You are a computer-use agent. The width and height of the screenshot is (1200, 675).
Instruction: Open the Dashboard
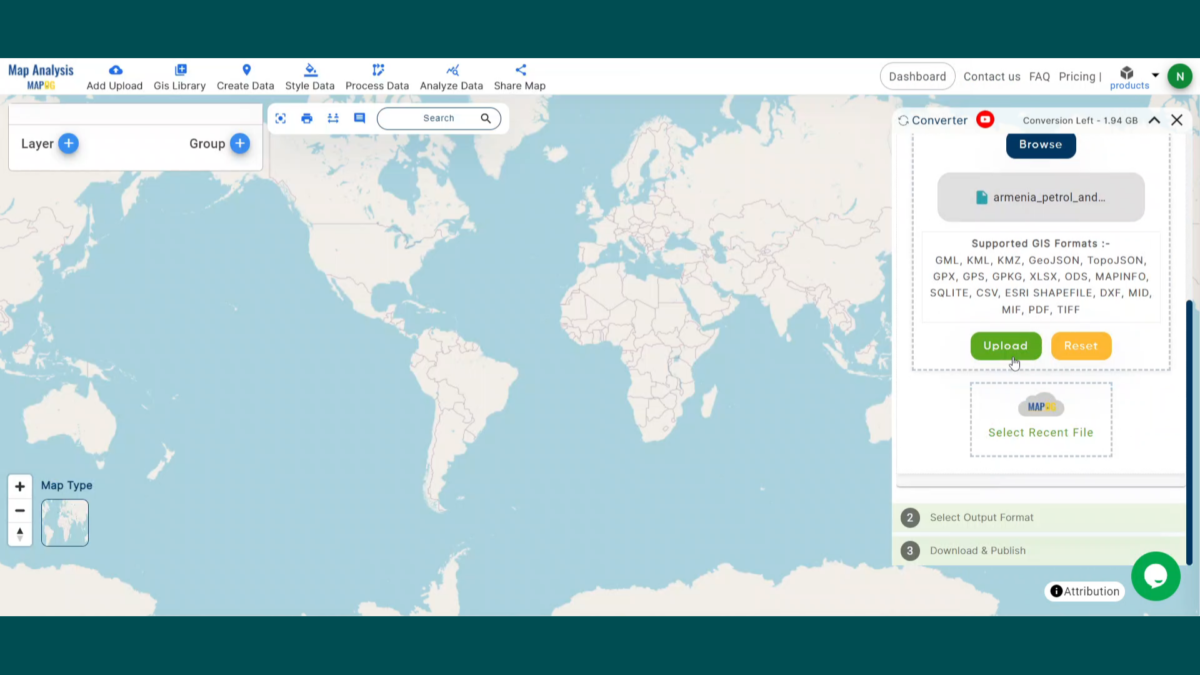[917, 76]
